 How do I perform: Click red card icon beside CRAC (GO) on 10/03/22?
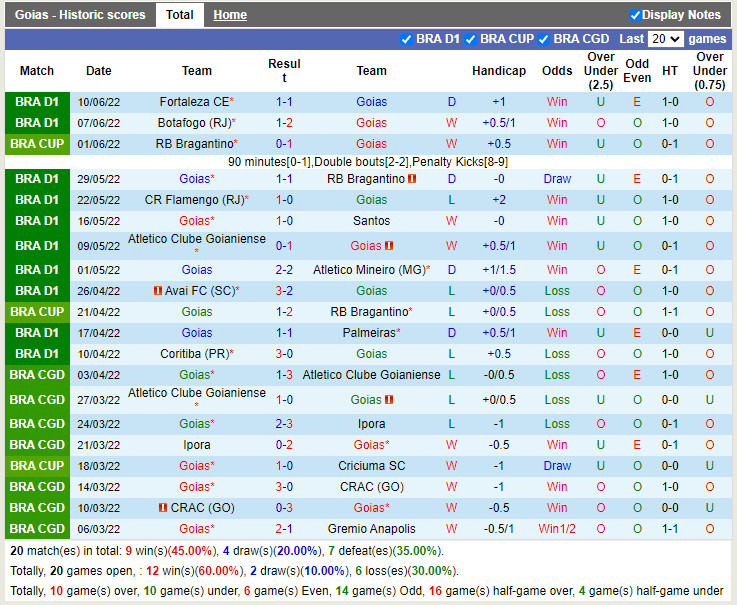click(162, 508)
